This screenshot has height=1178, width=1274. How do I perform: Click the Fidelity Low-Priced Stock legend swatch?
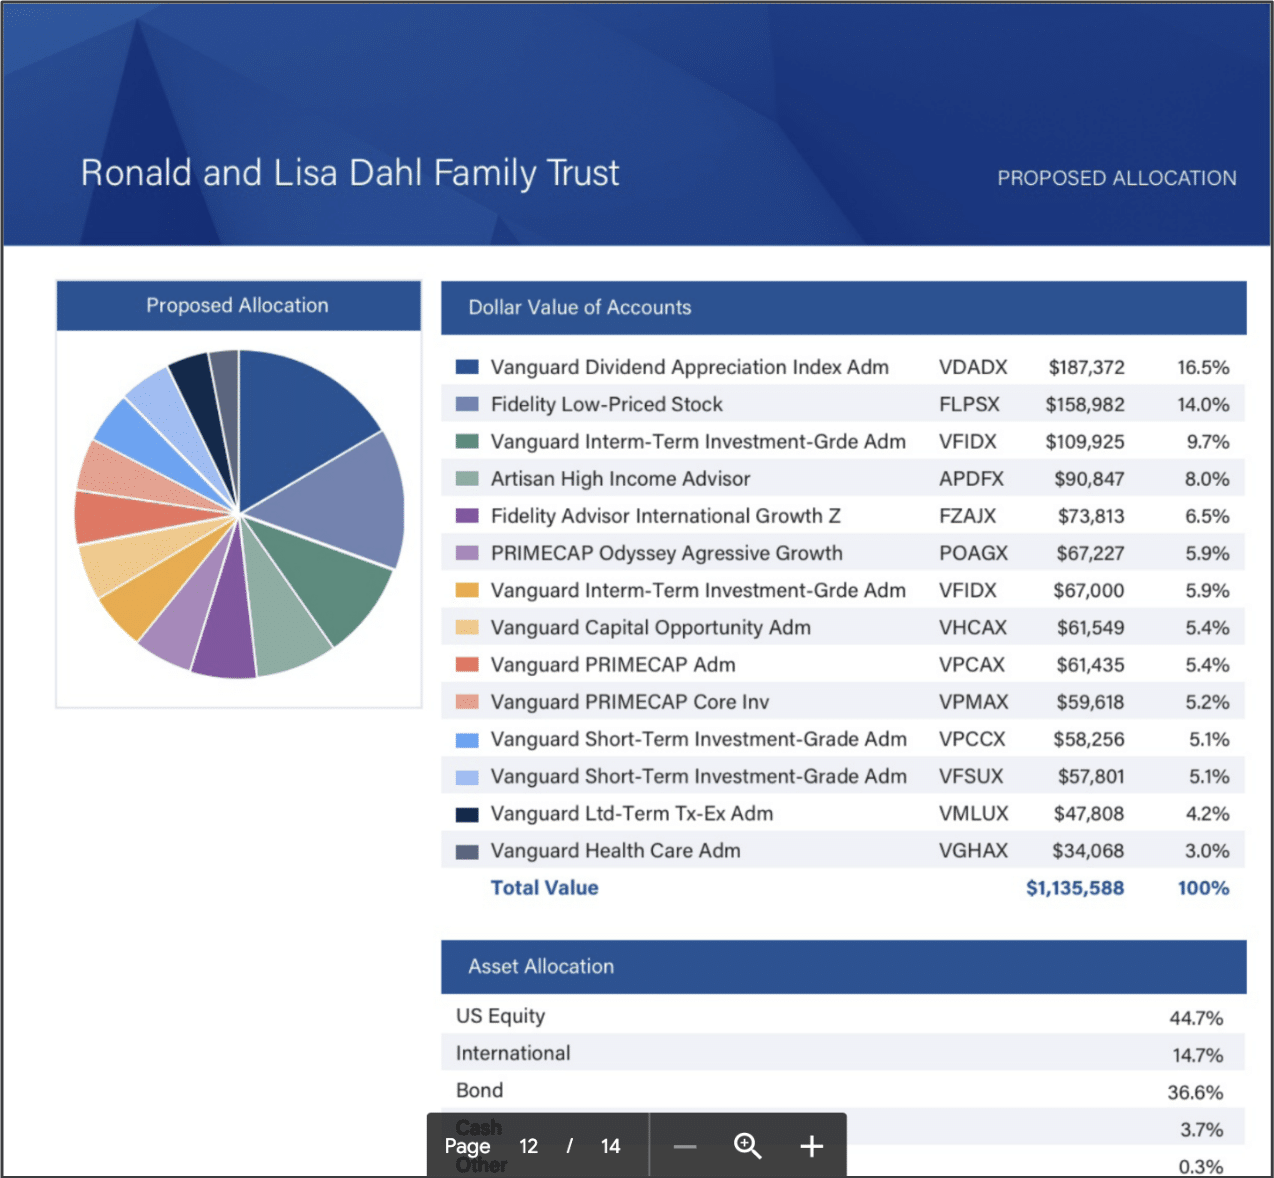pyautogui.click(x=467, y=404)
